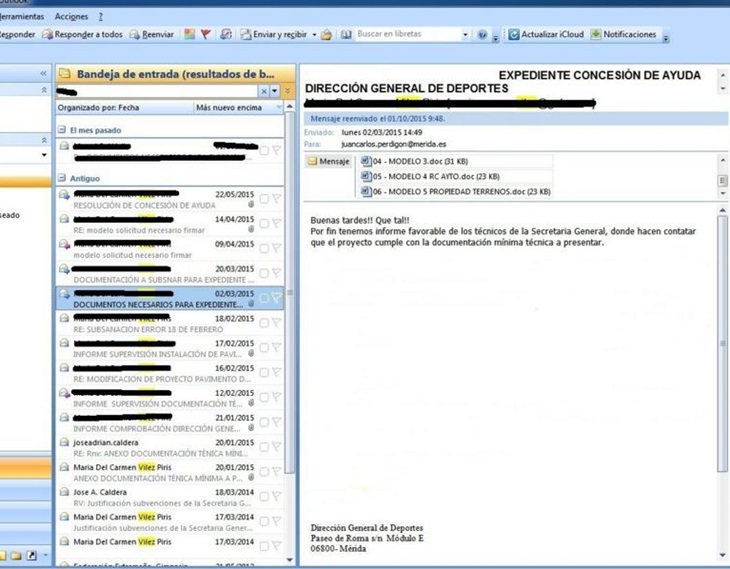730x569 pixels.
Task: Toggle category box on 22/05/2015 email
Action: click(x=264, y=199)
